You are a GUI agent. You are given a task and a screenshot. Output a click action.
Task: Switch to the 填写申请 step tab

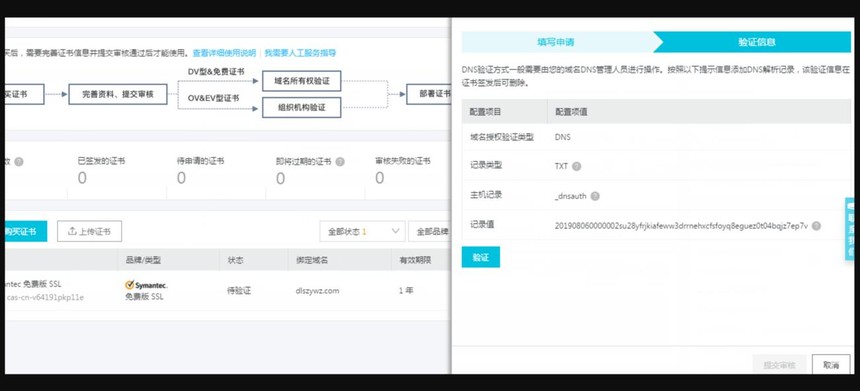click(556, 42)
